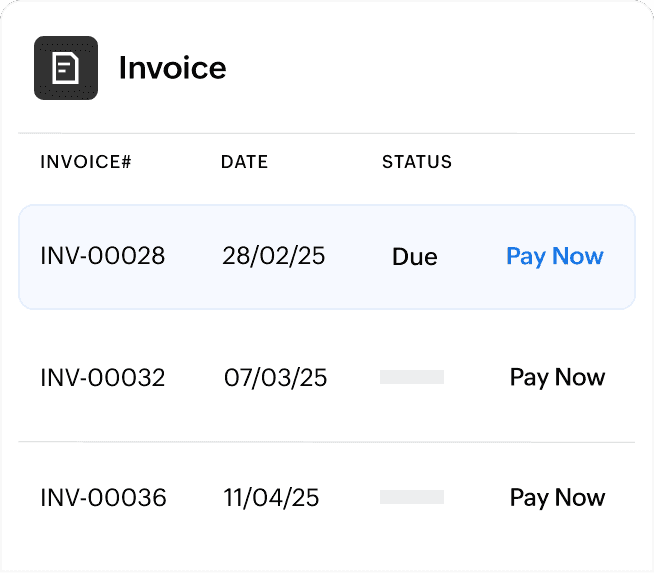This screenshot has width=654, height=573.
Task: Click the INVOICE# column header
Action: 86,162
